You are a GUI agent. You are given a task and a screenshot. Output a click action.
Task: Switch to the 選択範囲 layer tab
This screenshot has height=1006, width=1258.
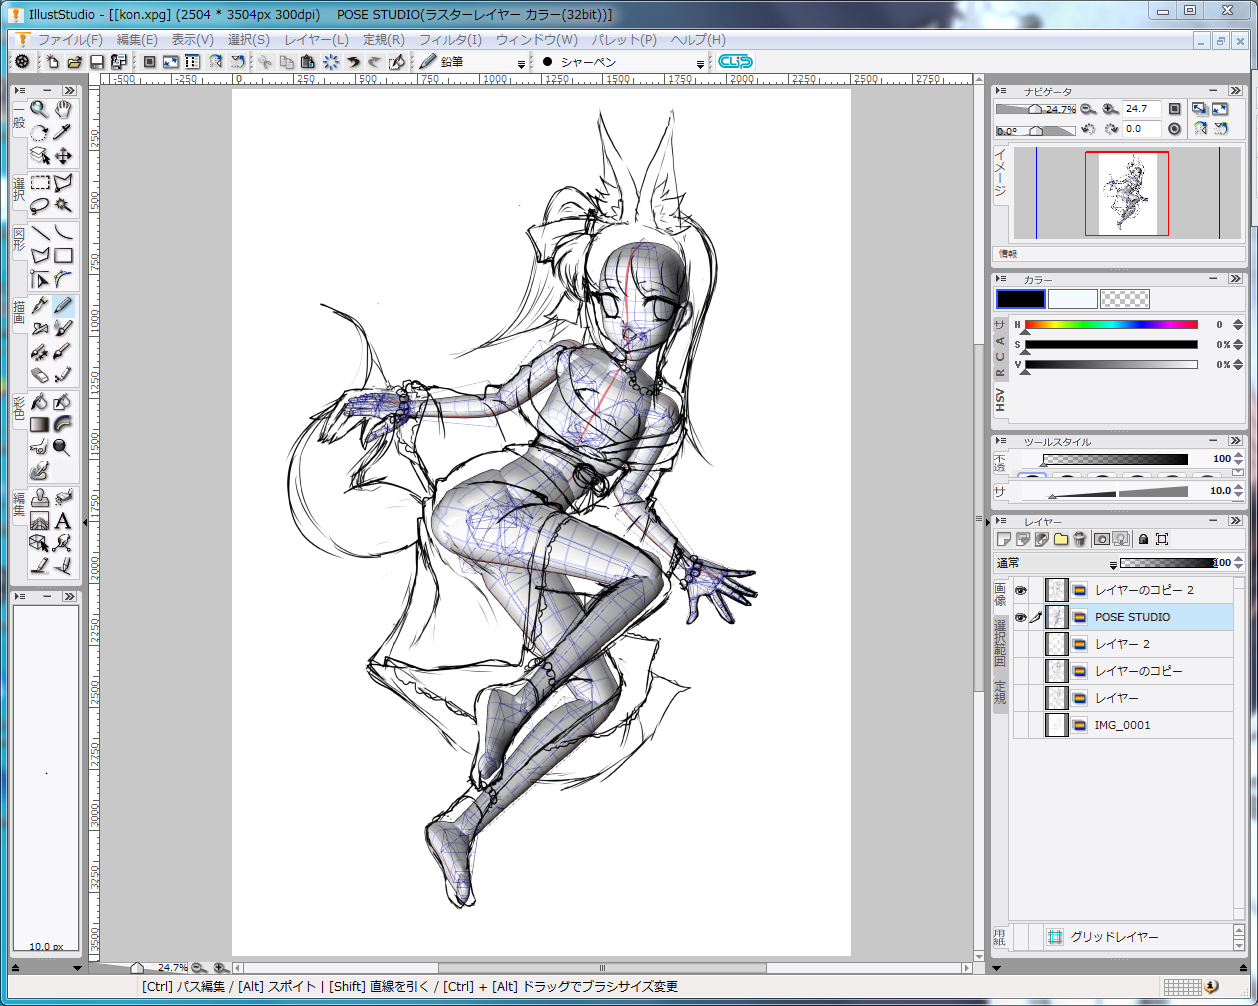pyautogui.click(x=1000, y=644)
